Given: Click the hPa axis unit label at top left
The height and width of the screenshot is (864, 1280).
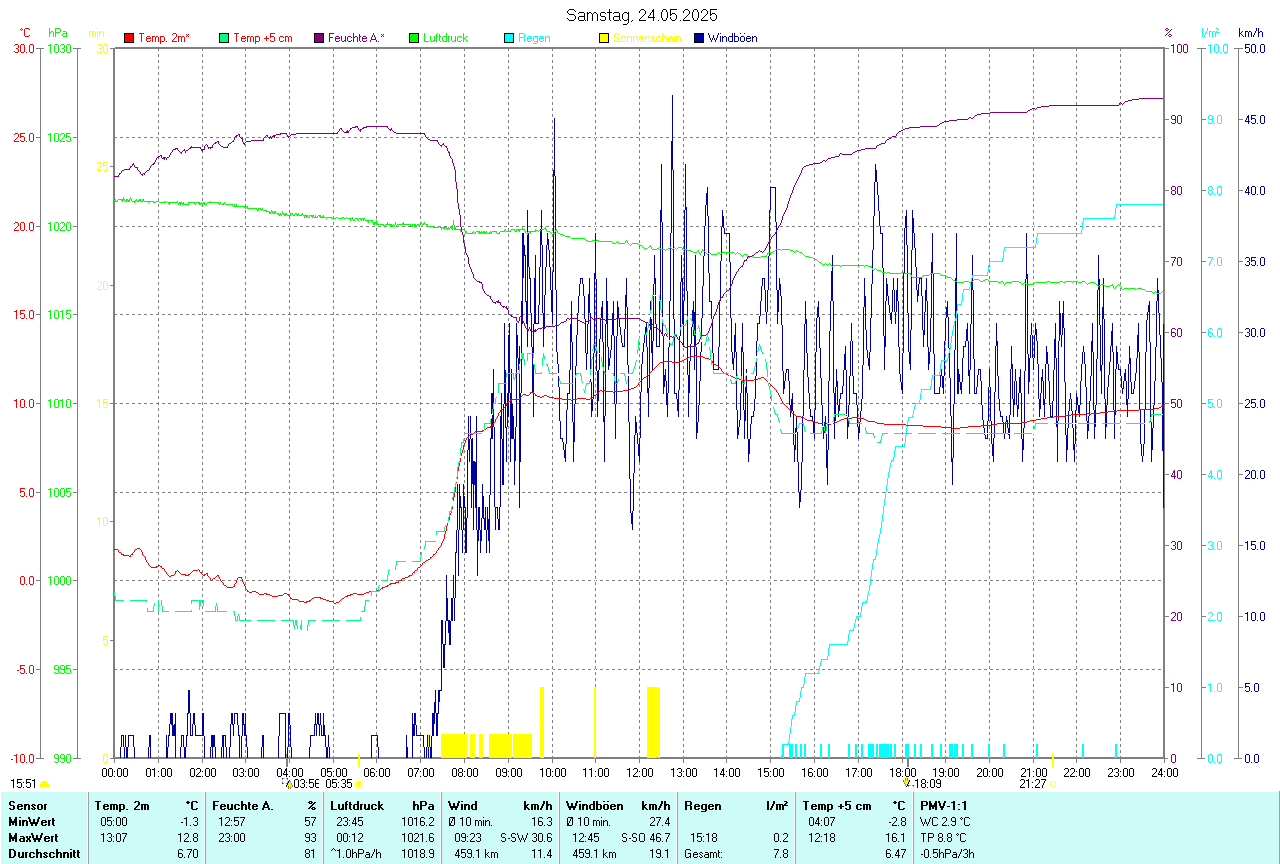Looking at the screenshot, I should (57, 33).
